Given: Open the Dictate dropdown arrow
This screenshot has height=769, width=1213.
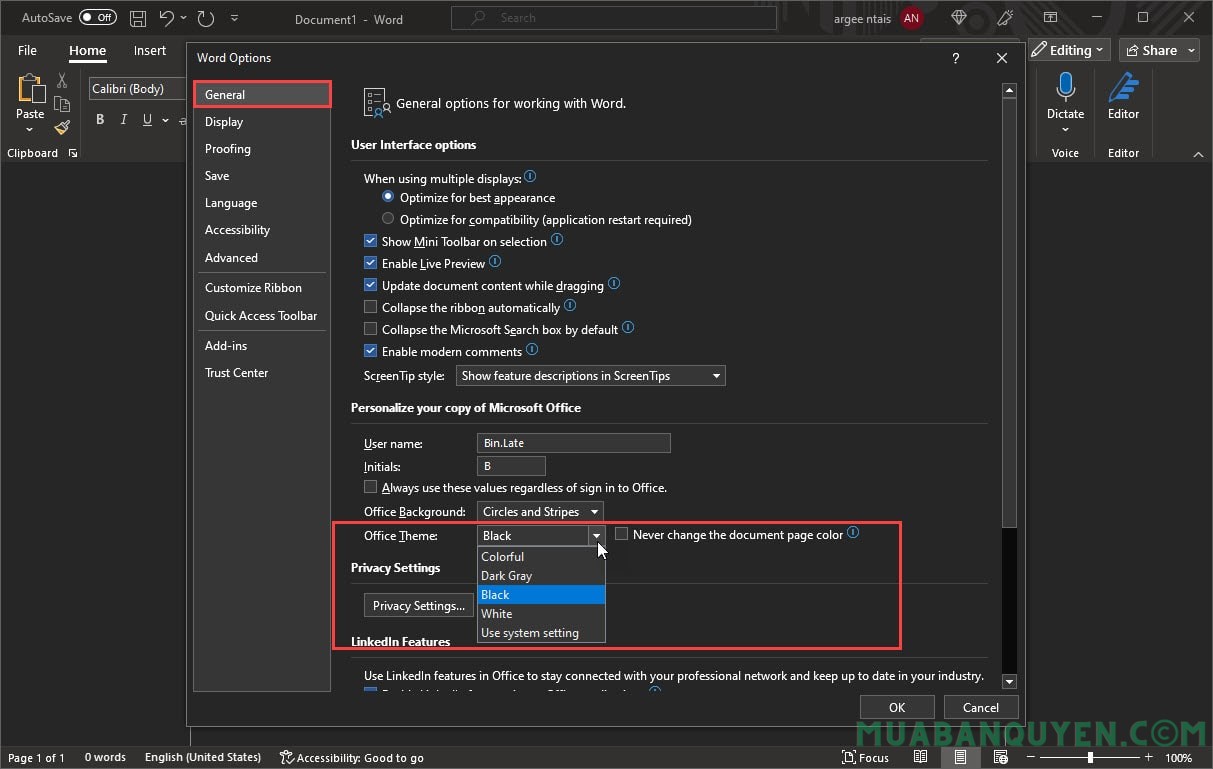Looking at the screenshot, I should pos(1065,130).
